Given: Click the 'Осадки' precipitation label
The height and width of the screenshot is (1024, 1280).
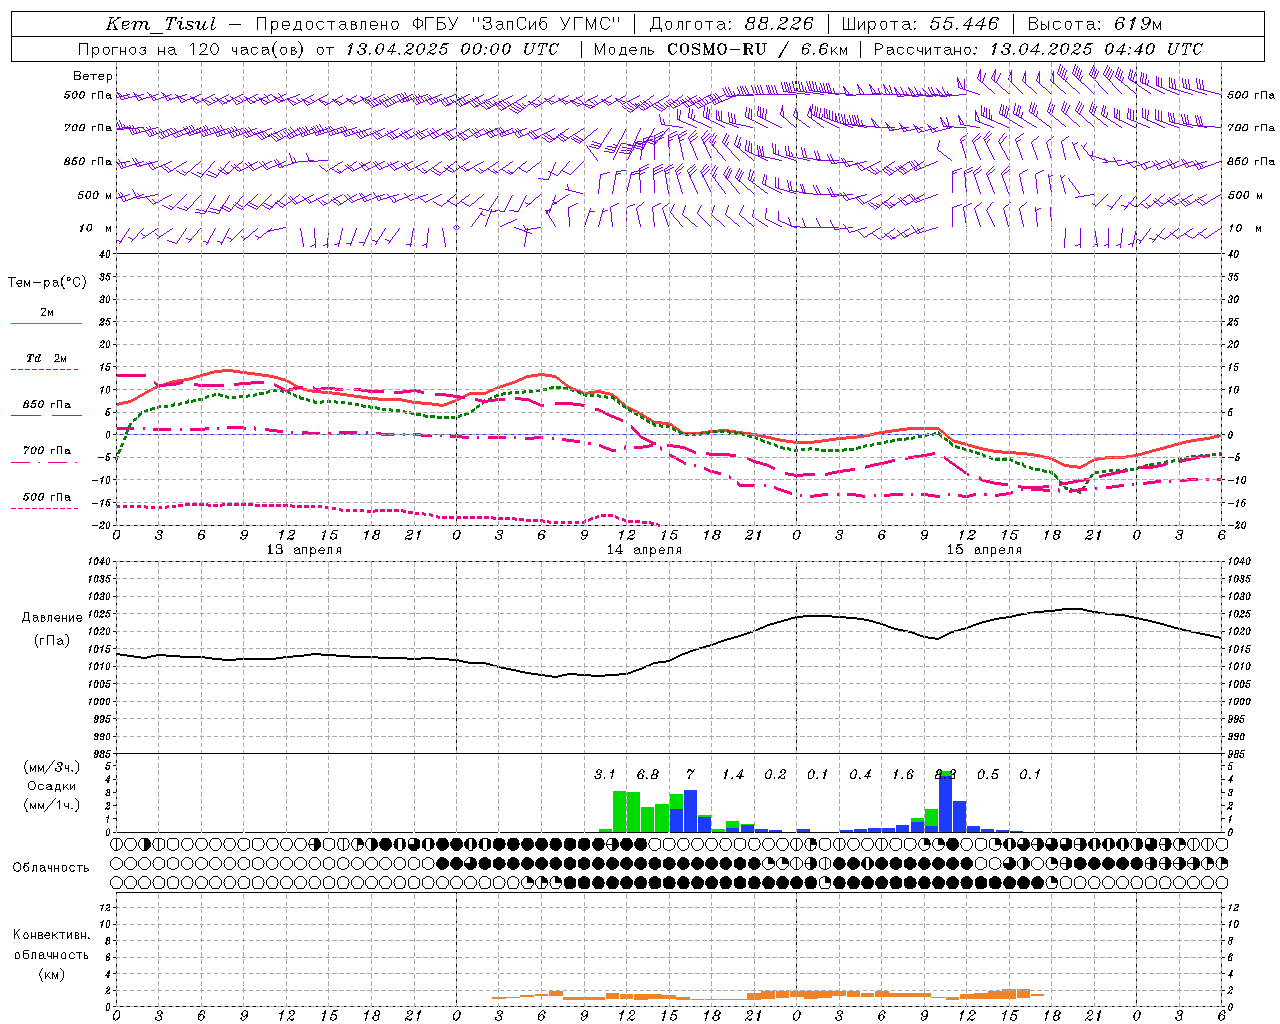Looking at the screenshot, I should click(52, 786).
